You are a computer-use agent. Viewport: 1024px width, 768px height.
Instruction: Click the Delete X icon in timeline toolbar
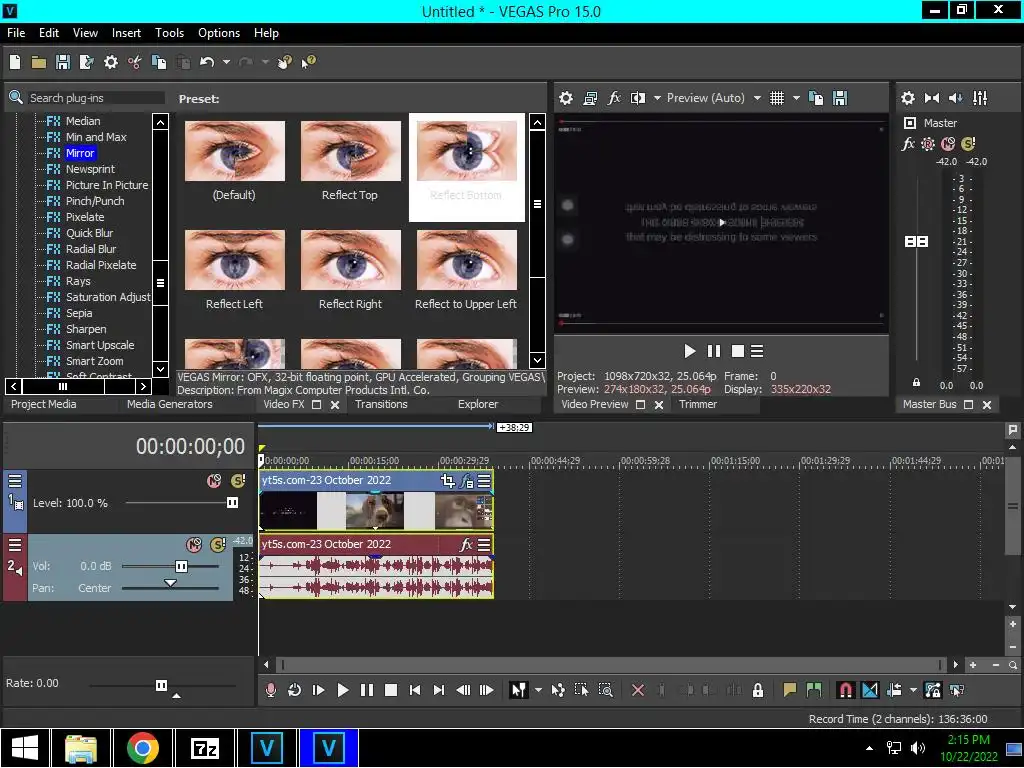pyautogui.click(x=638, y=690)
